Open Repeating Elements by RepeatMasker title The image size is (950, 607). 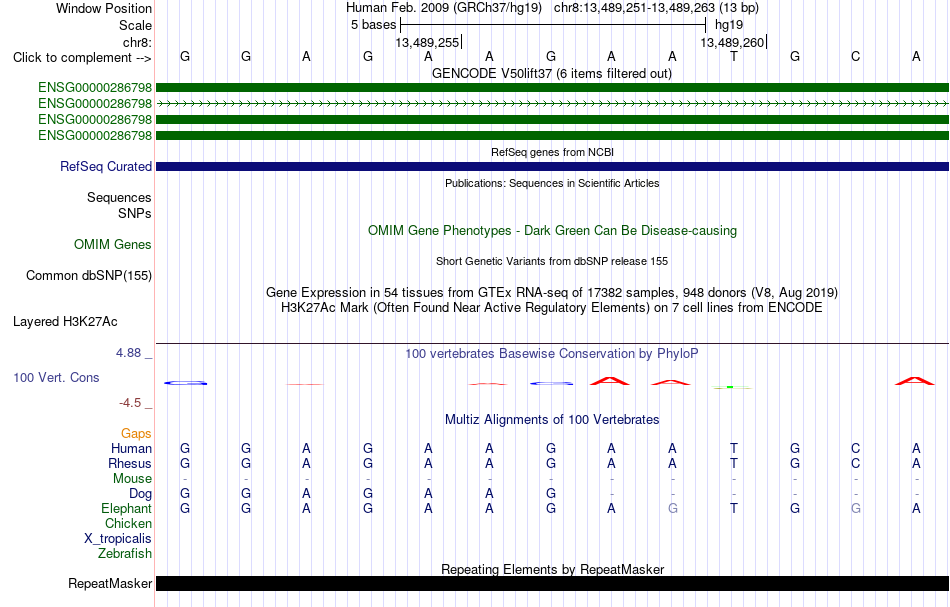point(553,569)
